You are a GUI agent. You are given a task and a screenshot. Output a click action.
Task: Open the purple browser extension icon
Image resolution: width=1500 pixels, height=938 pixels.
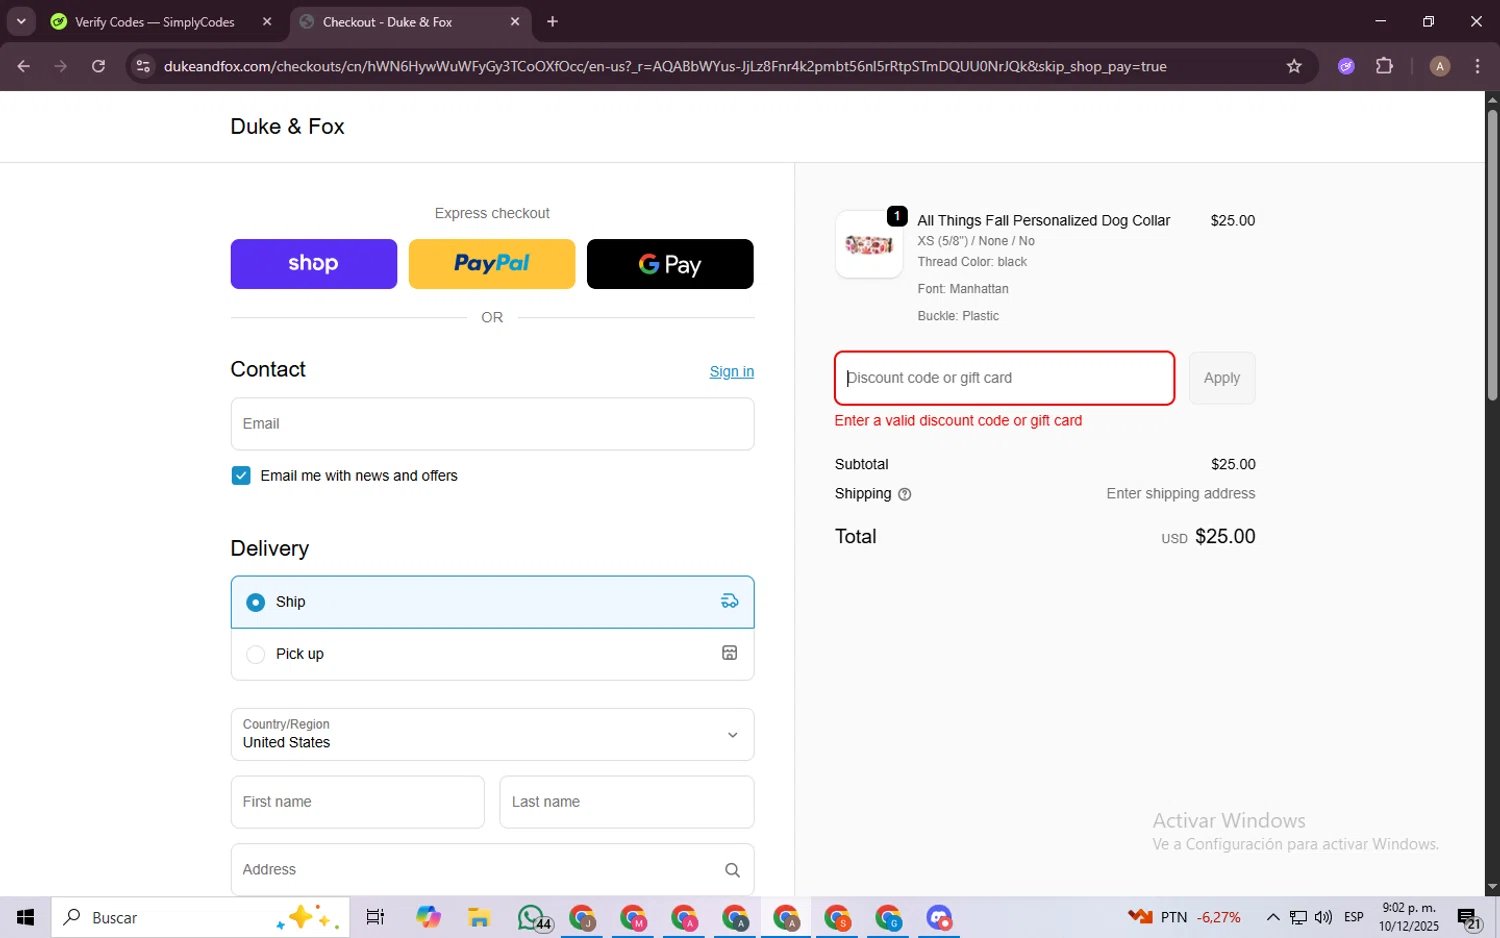[x=1346, y=66]
